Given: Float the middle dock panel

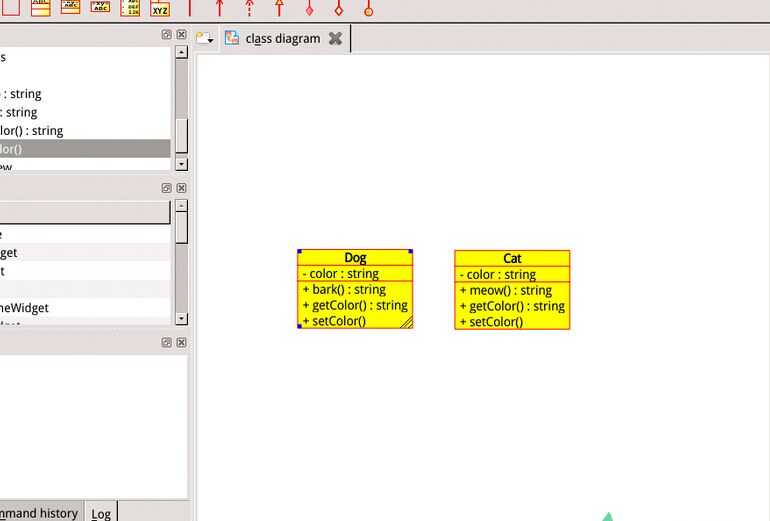Looking at the screenshot, I should coord(166,188).
